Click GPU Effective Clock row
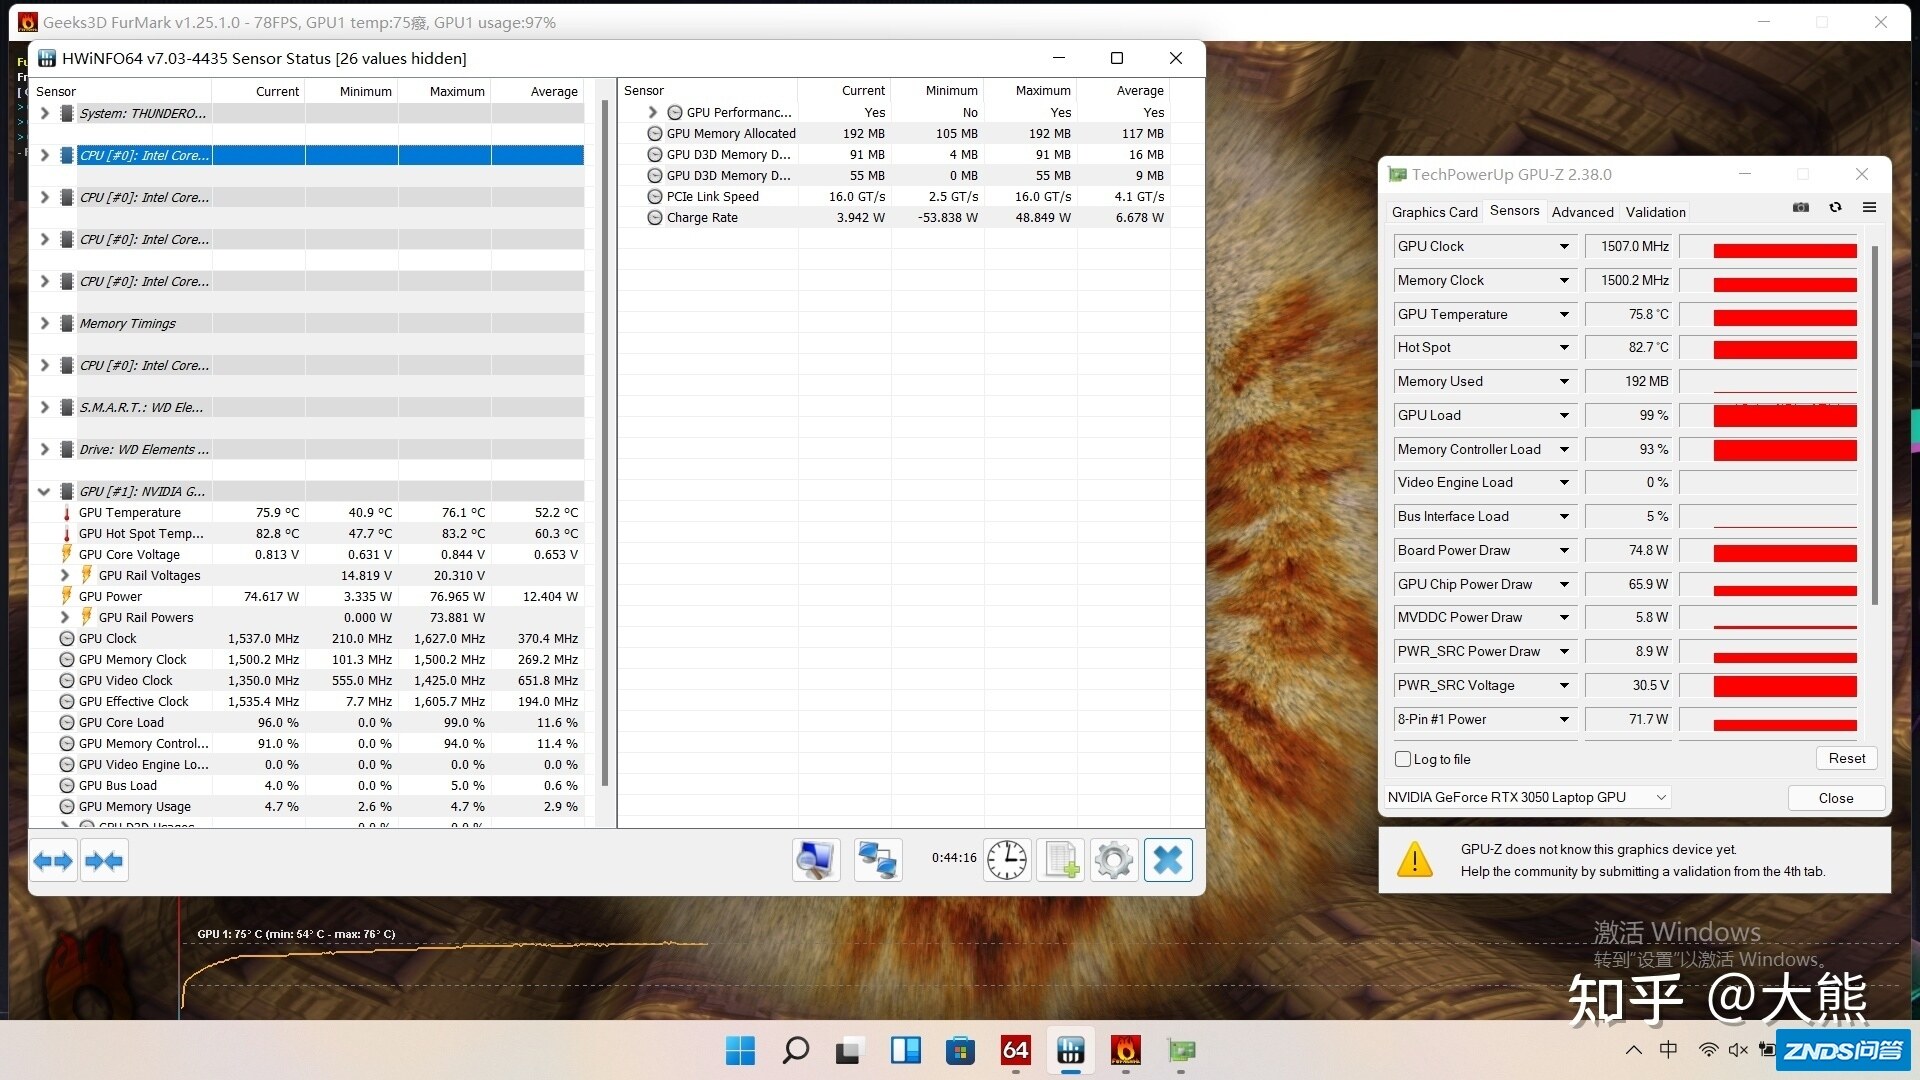1920x1080 pixels. [307, 701]
